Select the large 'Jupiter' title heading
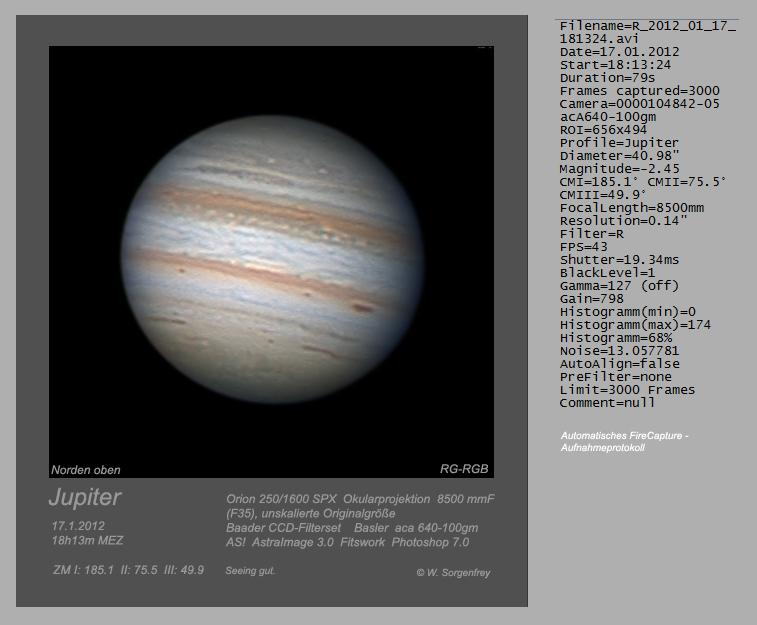This screenshot has height=625, width=757. point(85,497)
